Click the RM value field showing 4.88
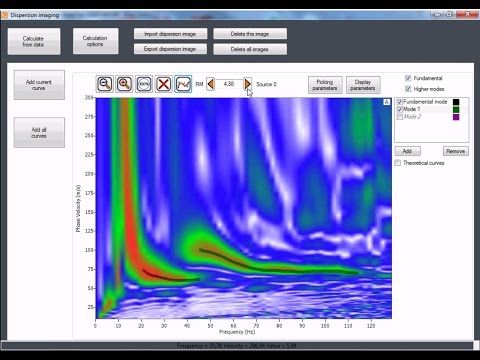480x360 pixels. coord(229,84)
